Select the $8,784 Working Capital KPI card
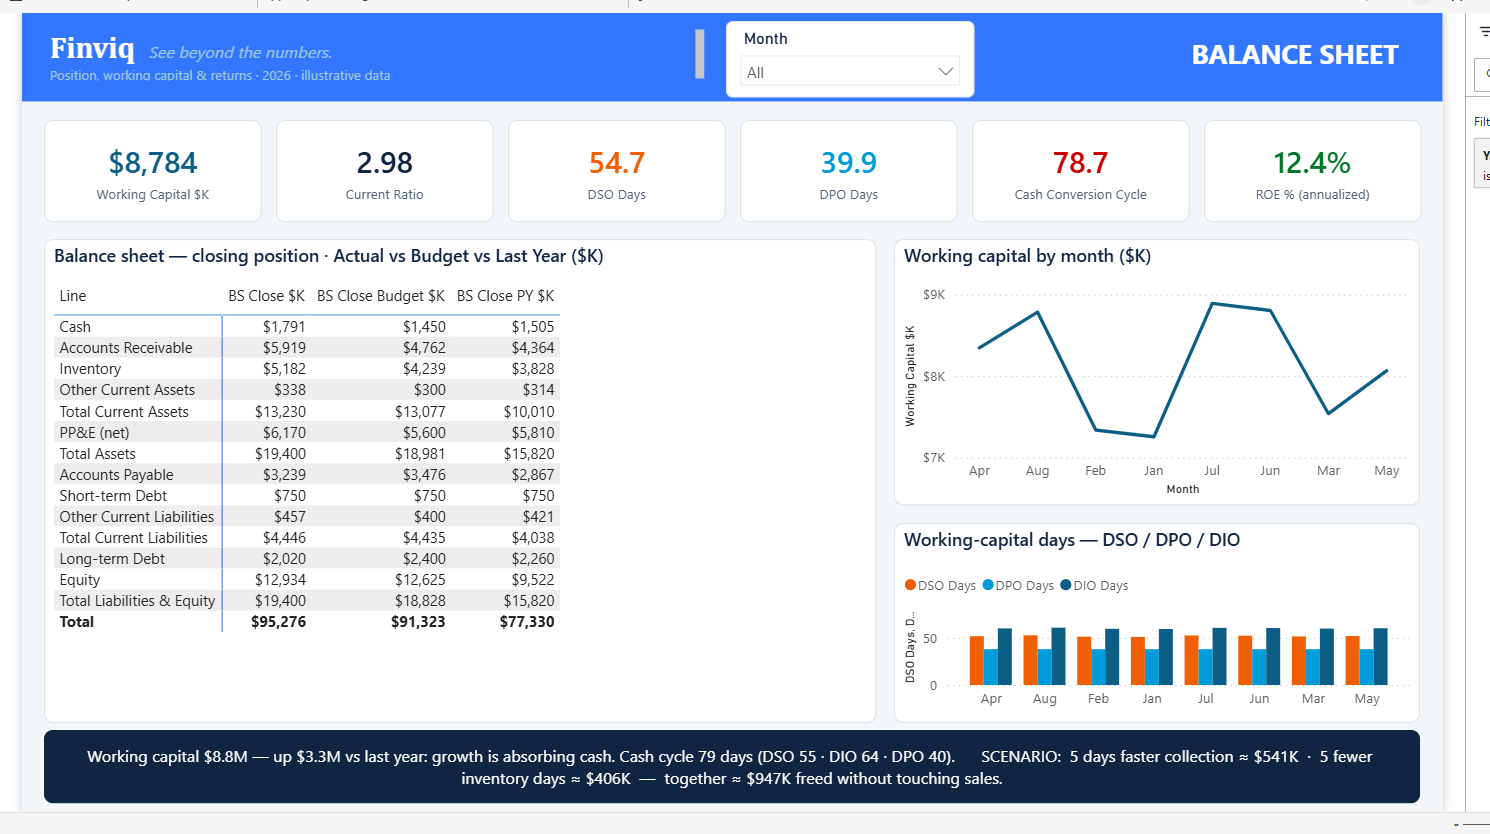 pyautogui.click(x=153, y=171)
